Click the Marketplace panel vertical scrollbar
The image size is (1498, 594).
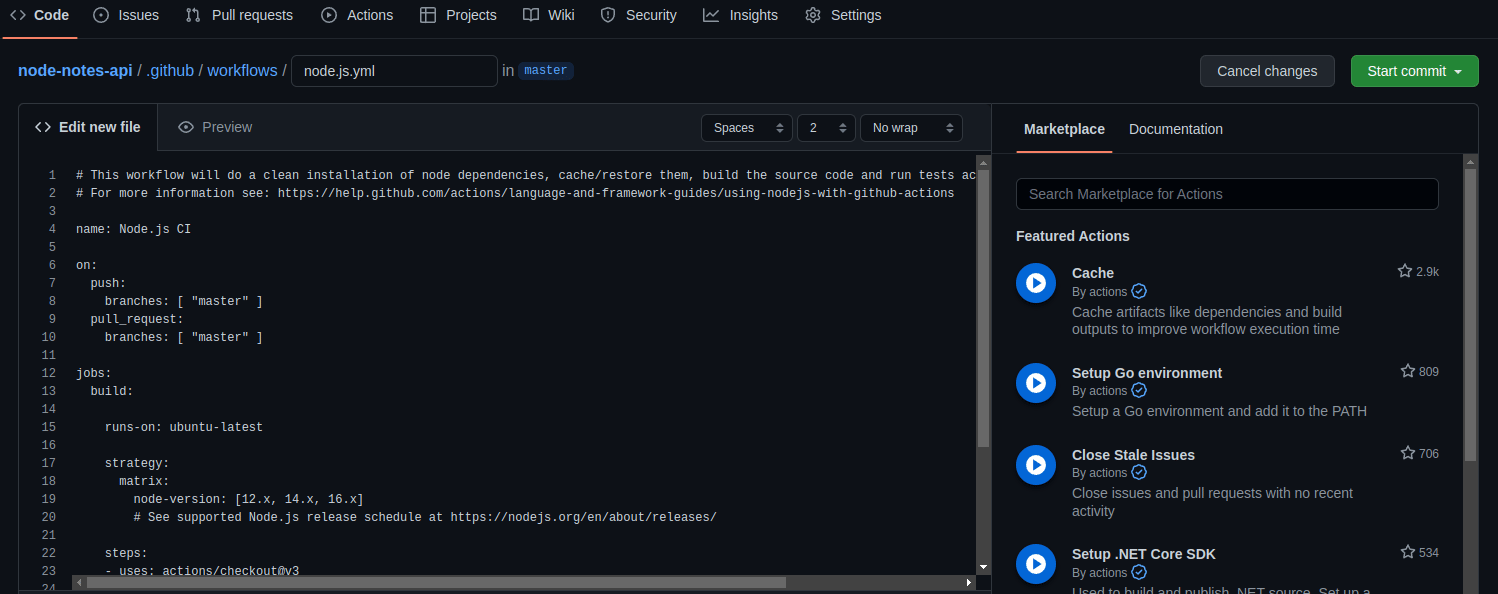[1470, 315]
